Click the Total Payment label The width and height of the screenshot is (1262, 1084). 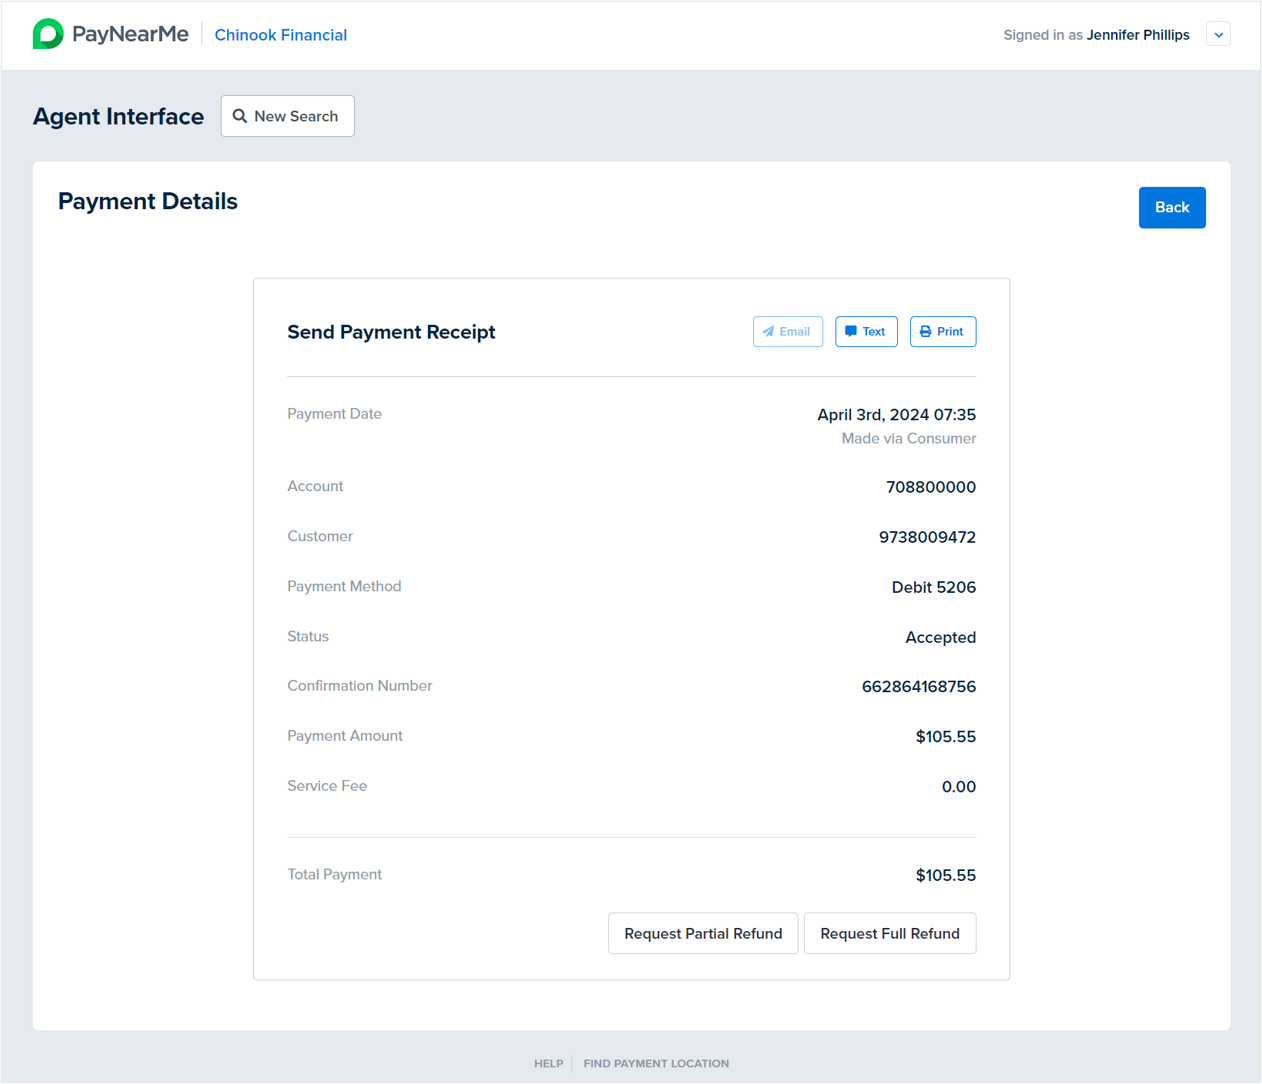(335, 874)
